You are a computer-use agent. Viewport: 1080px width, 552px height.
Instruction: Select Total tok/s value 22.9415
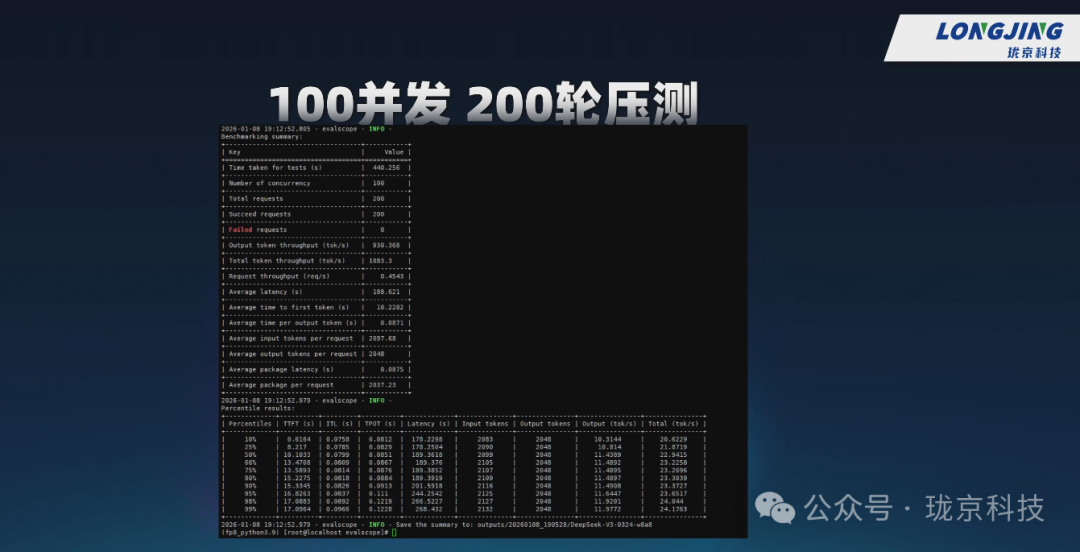point(675,455)
